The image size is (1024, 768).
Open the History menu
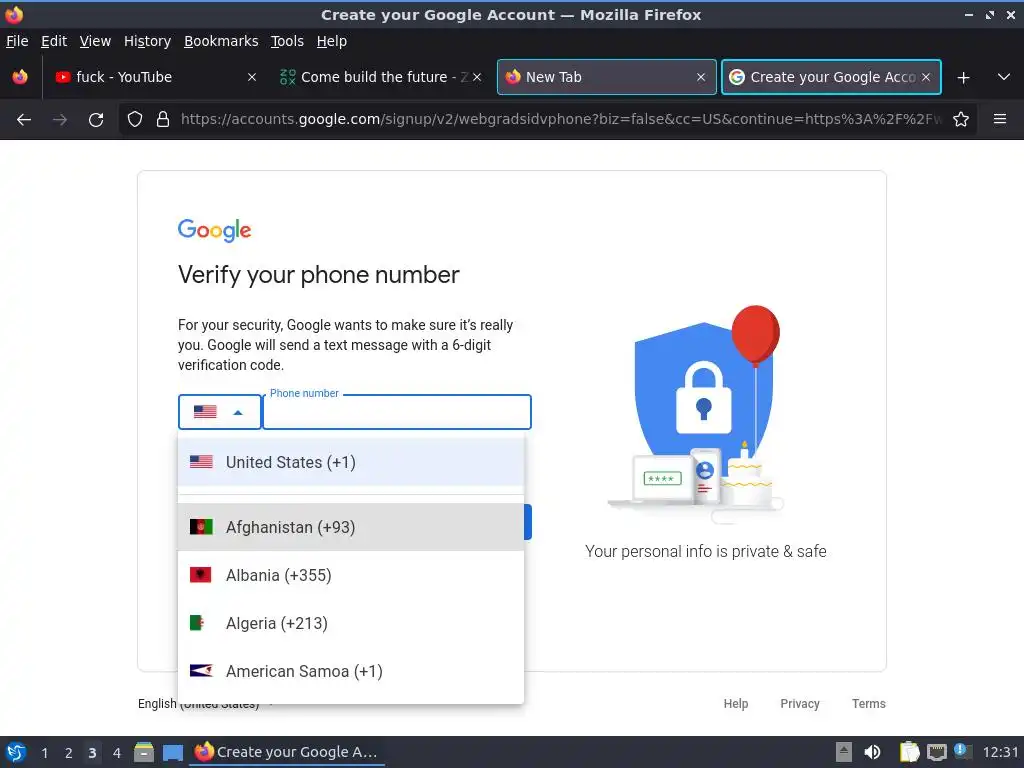tap(147, 41)
